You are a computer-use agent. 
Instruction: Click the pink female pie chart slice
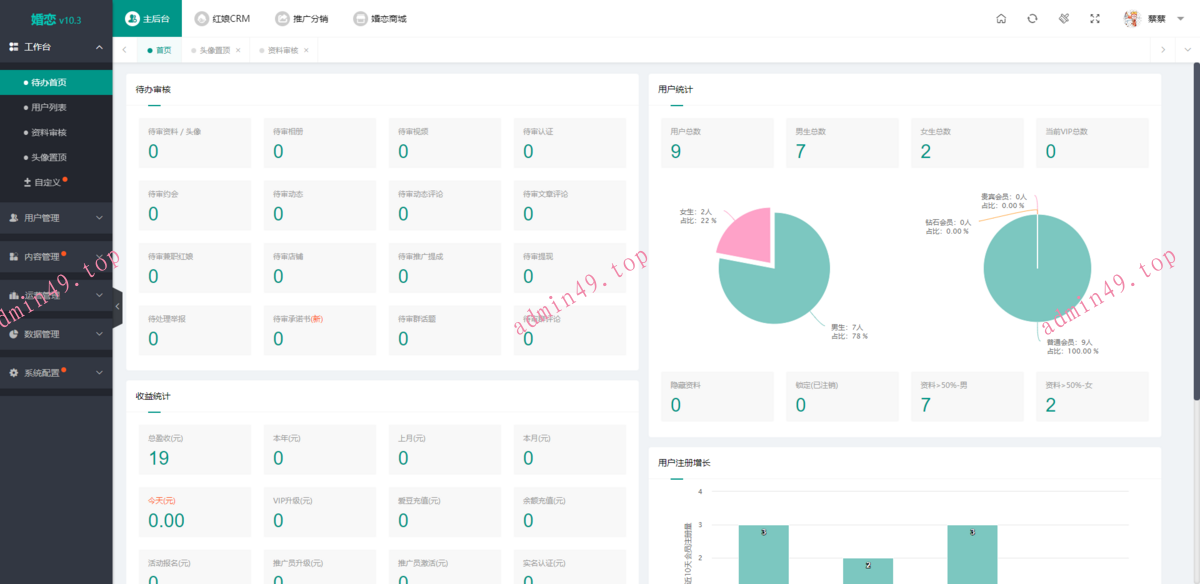click(x=745, y=234)
